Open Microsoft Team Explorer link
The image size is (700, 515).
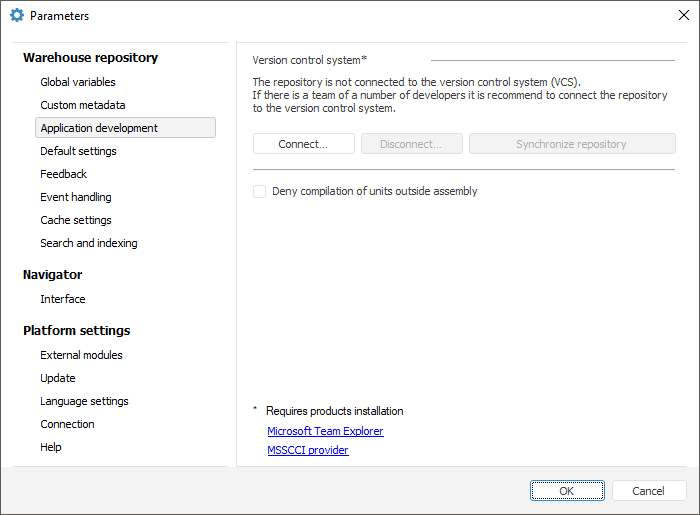point(325,431)
